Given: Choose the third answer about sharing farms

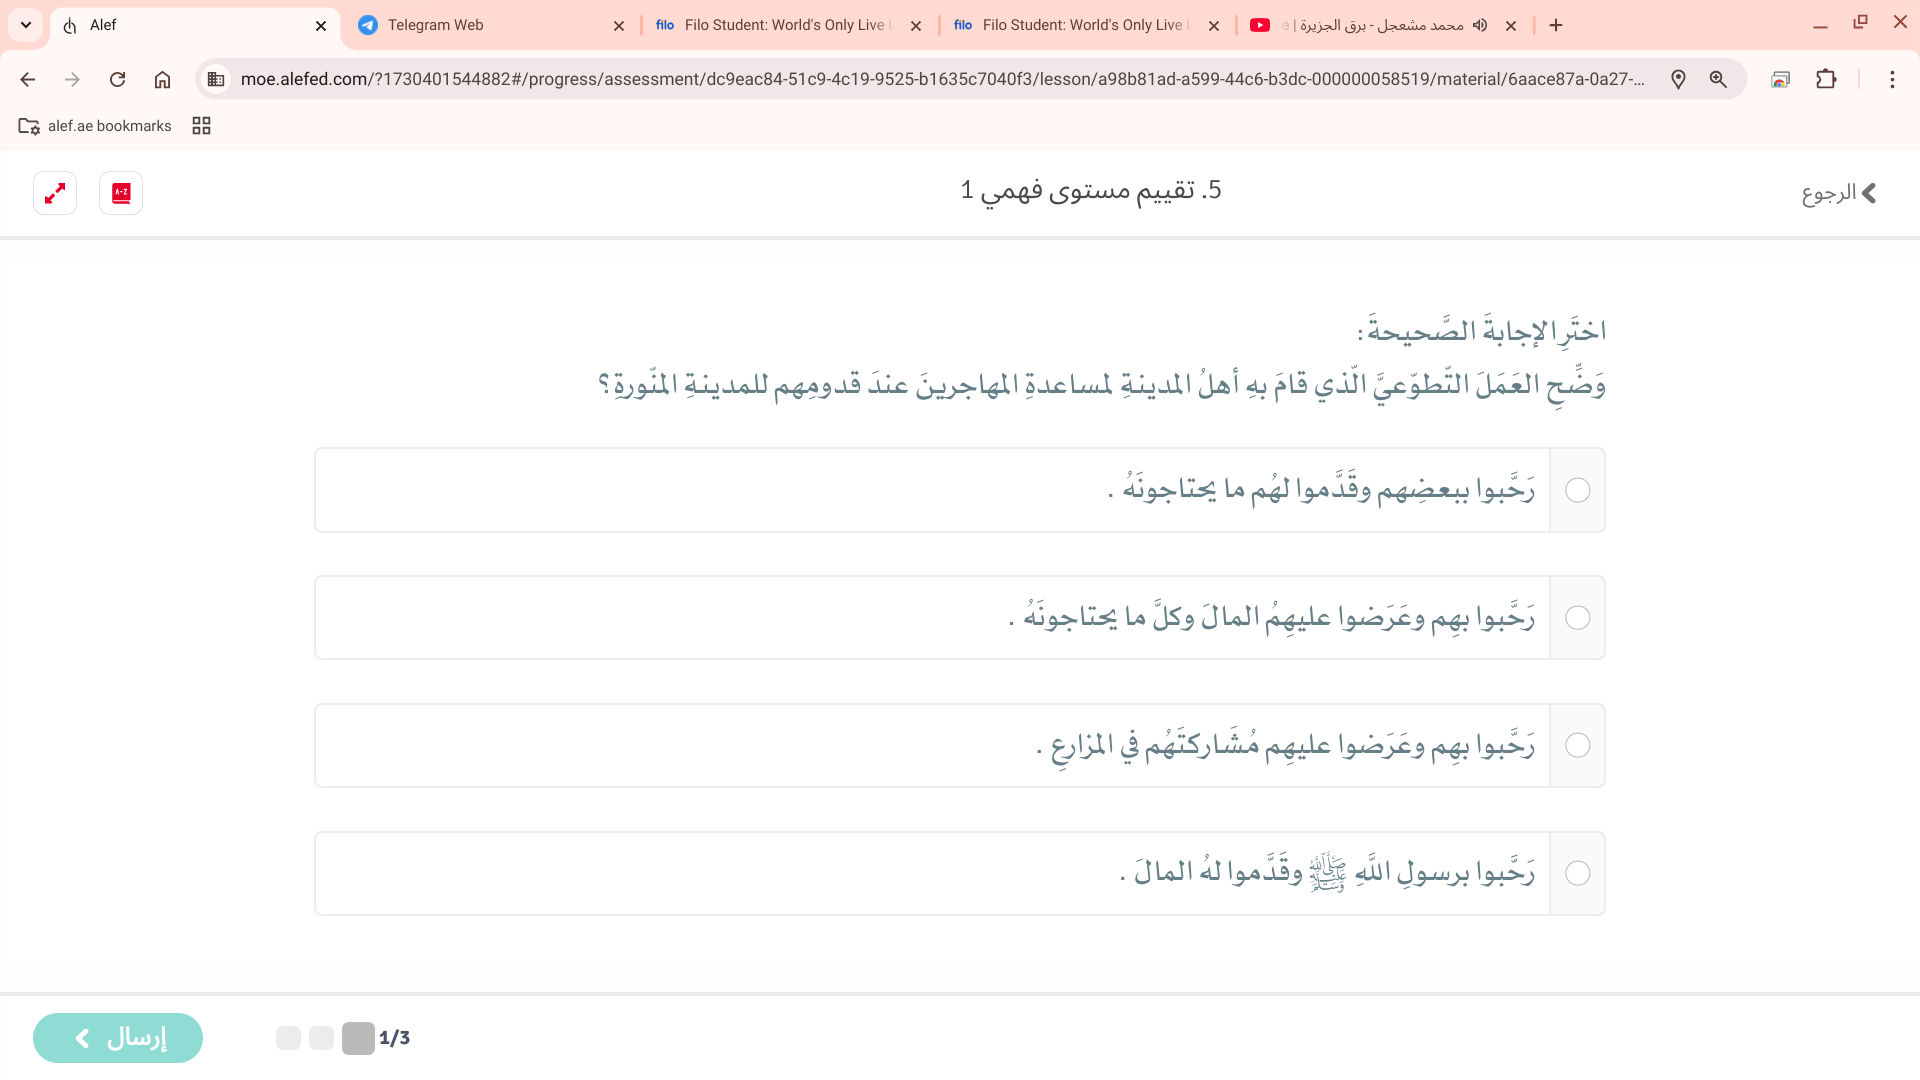Looking at the screenshot, I should [1577, 746].
